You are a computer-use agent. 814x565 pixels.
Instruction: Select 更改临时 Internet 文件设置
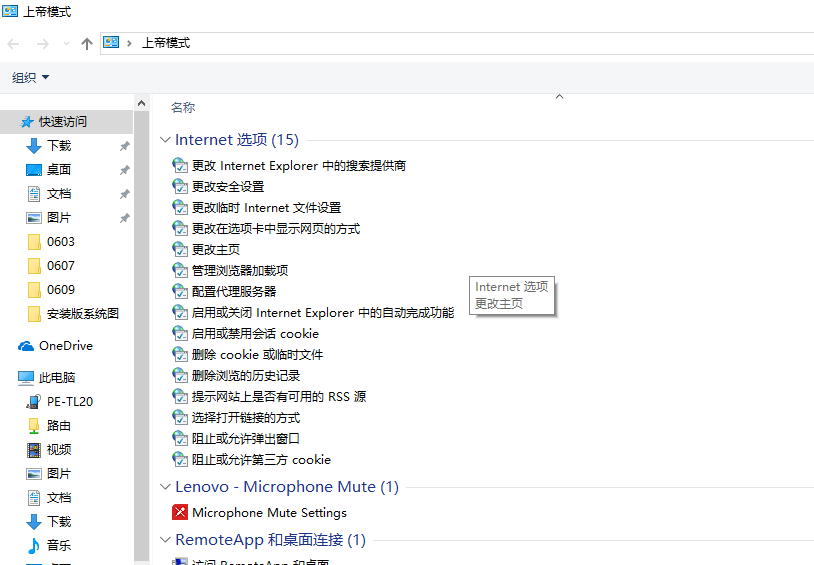[x=266, y=208]
